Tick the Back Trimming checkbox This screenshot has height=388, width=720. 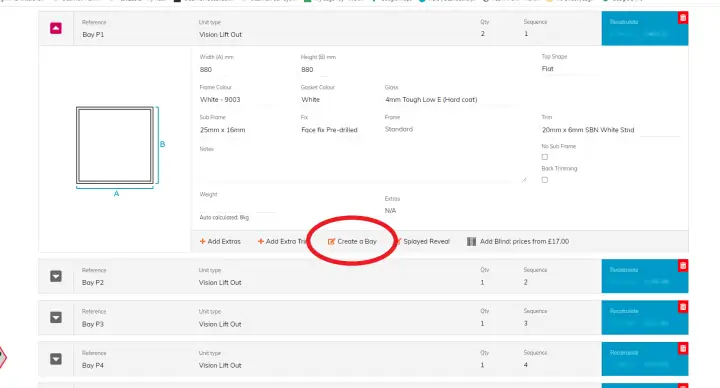545,180
